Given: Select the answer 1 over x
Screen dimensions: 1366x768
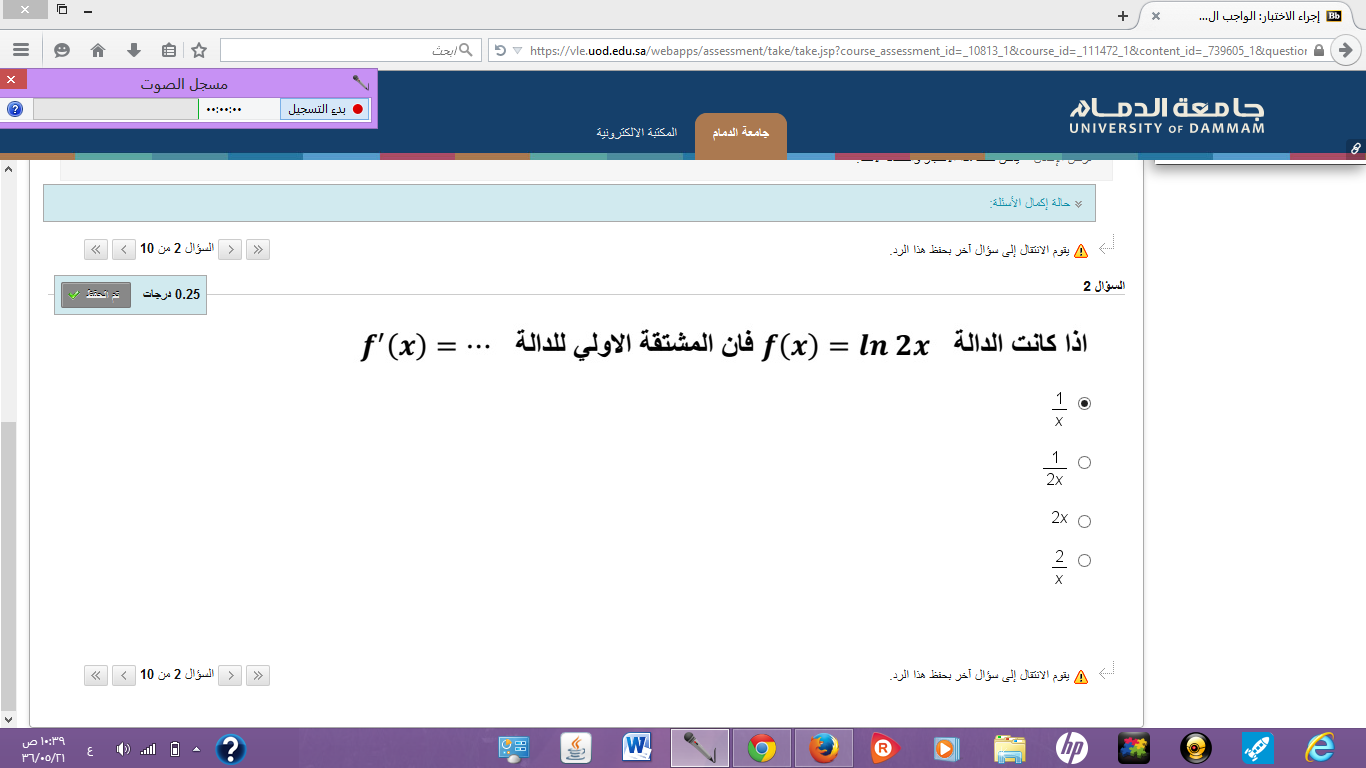Looking at the screenshot, I should (x=1085, y=403).
